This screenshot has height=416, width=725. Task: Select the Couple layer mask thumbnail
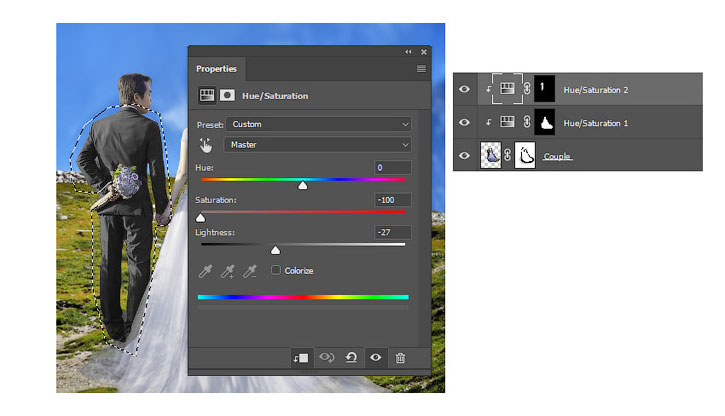click(x=525, y=155)
